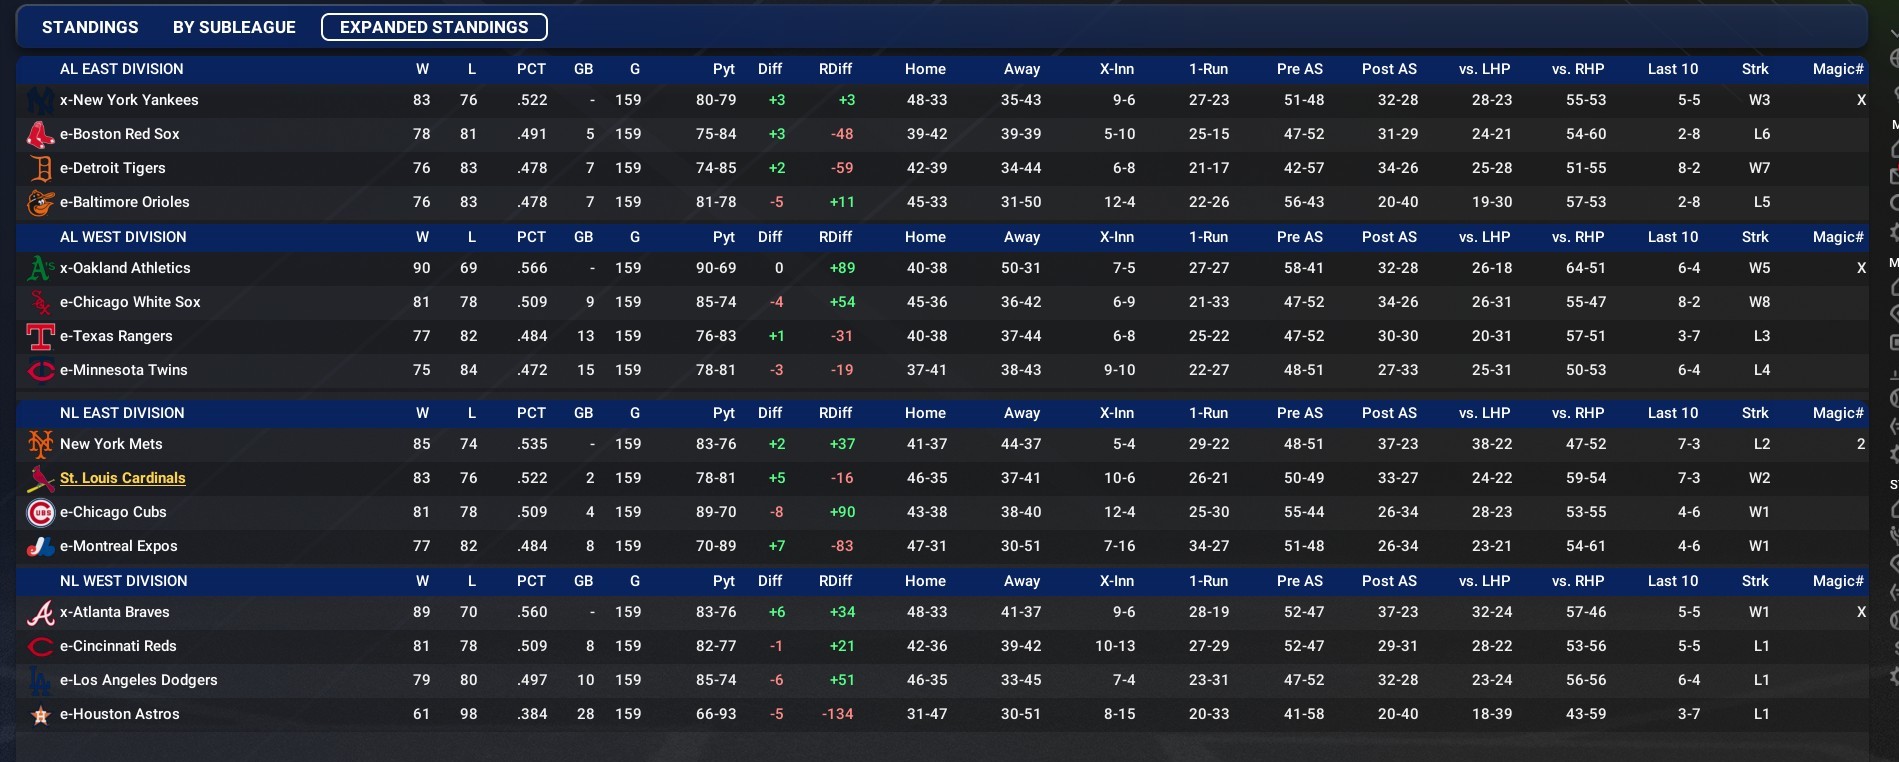
Task: Open the Chicago White Sox team page
Action: (x=130, y=302)
